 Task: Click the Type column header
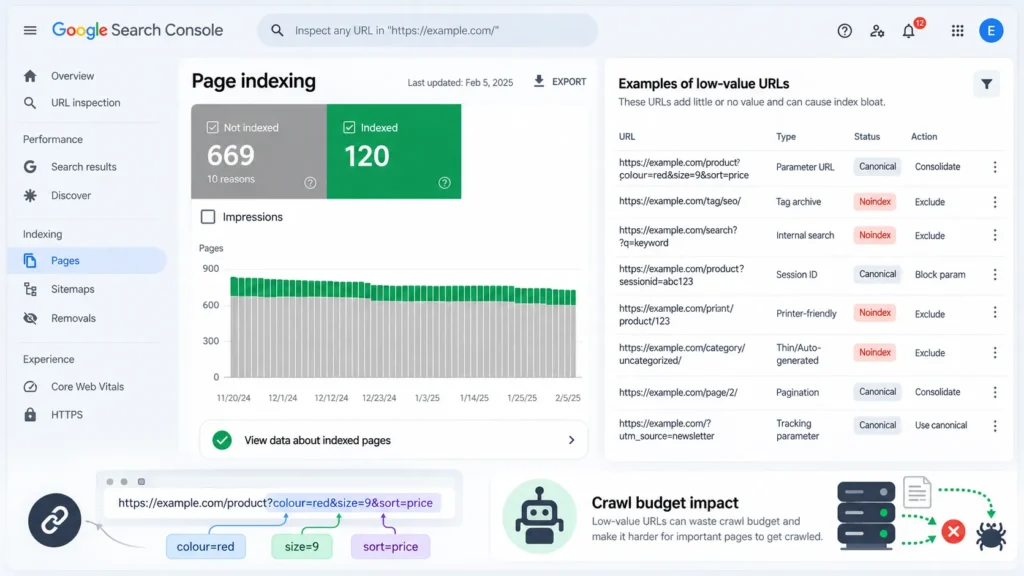pos(786,136)
